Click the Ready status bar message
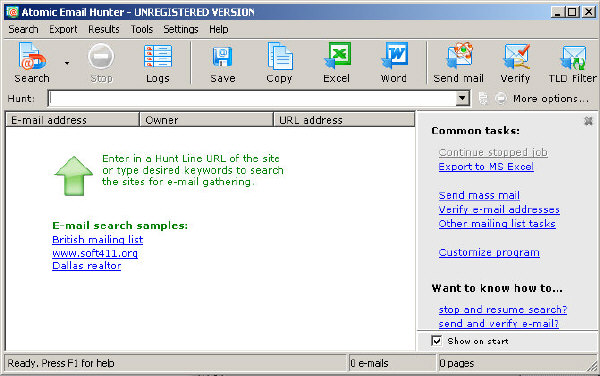 click(175, 363)
